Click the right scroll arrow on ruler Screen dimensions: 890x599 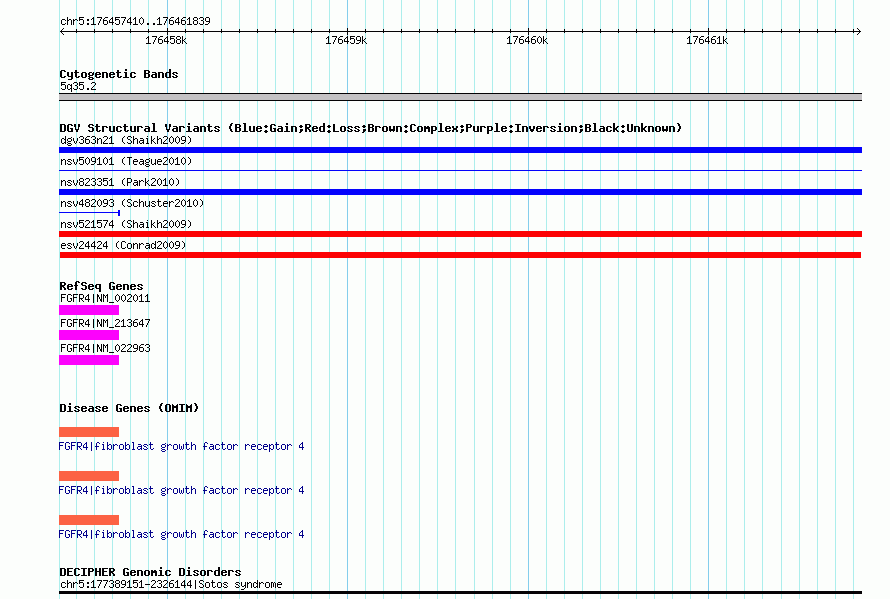pos(858,32)
